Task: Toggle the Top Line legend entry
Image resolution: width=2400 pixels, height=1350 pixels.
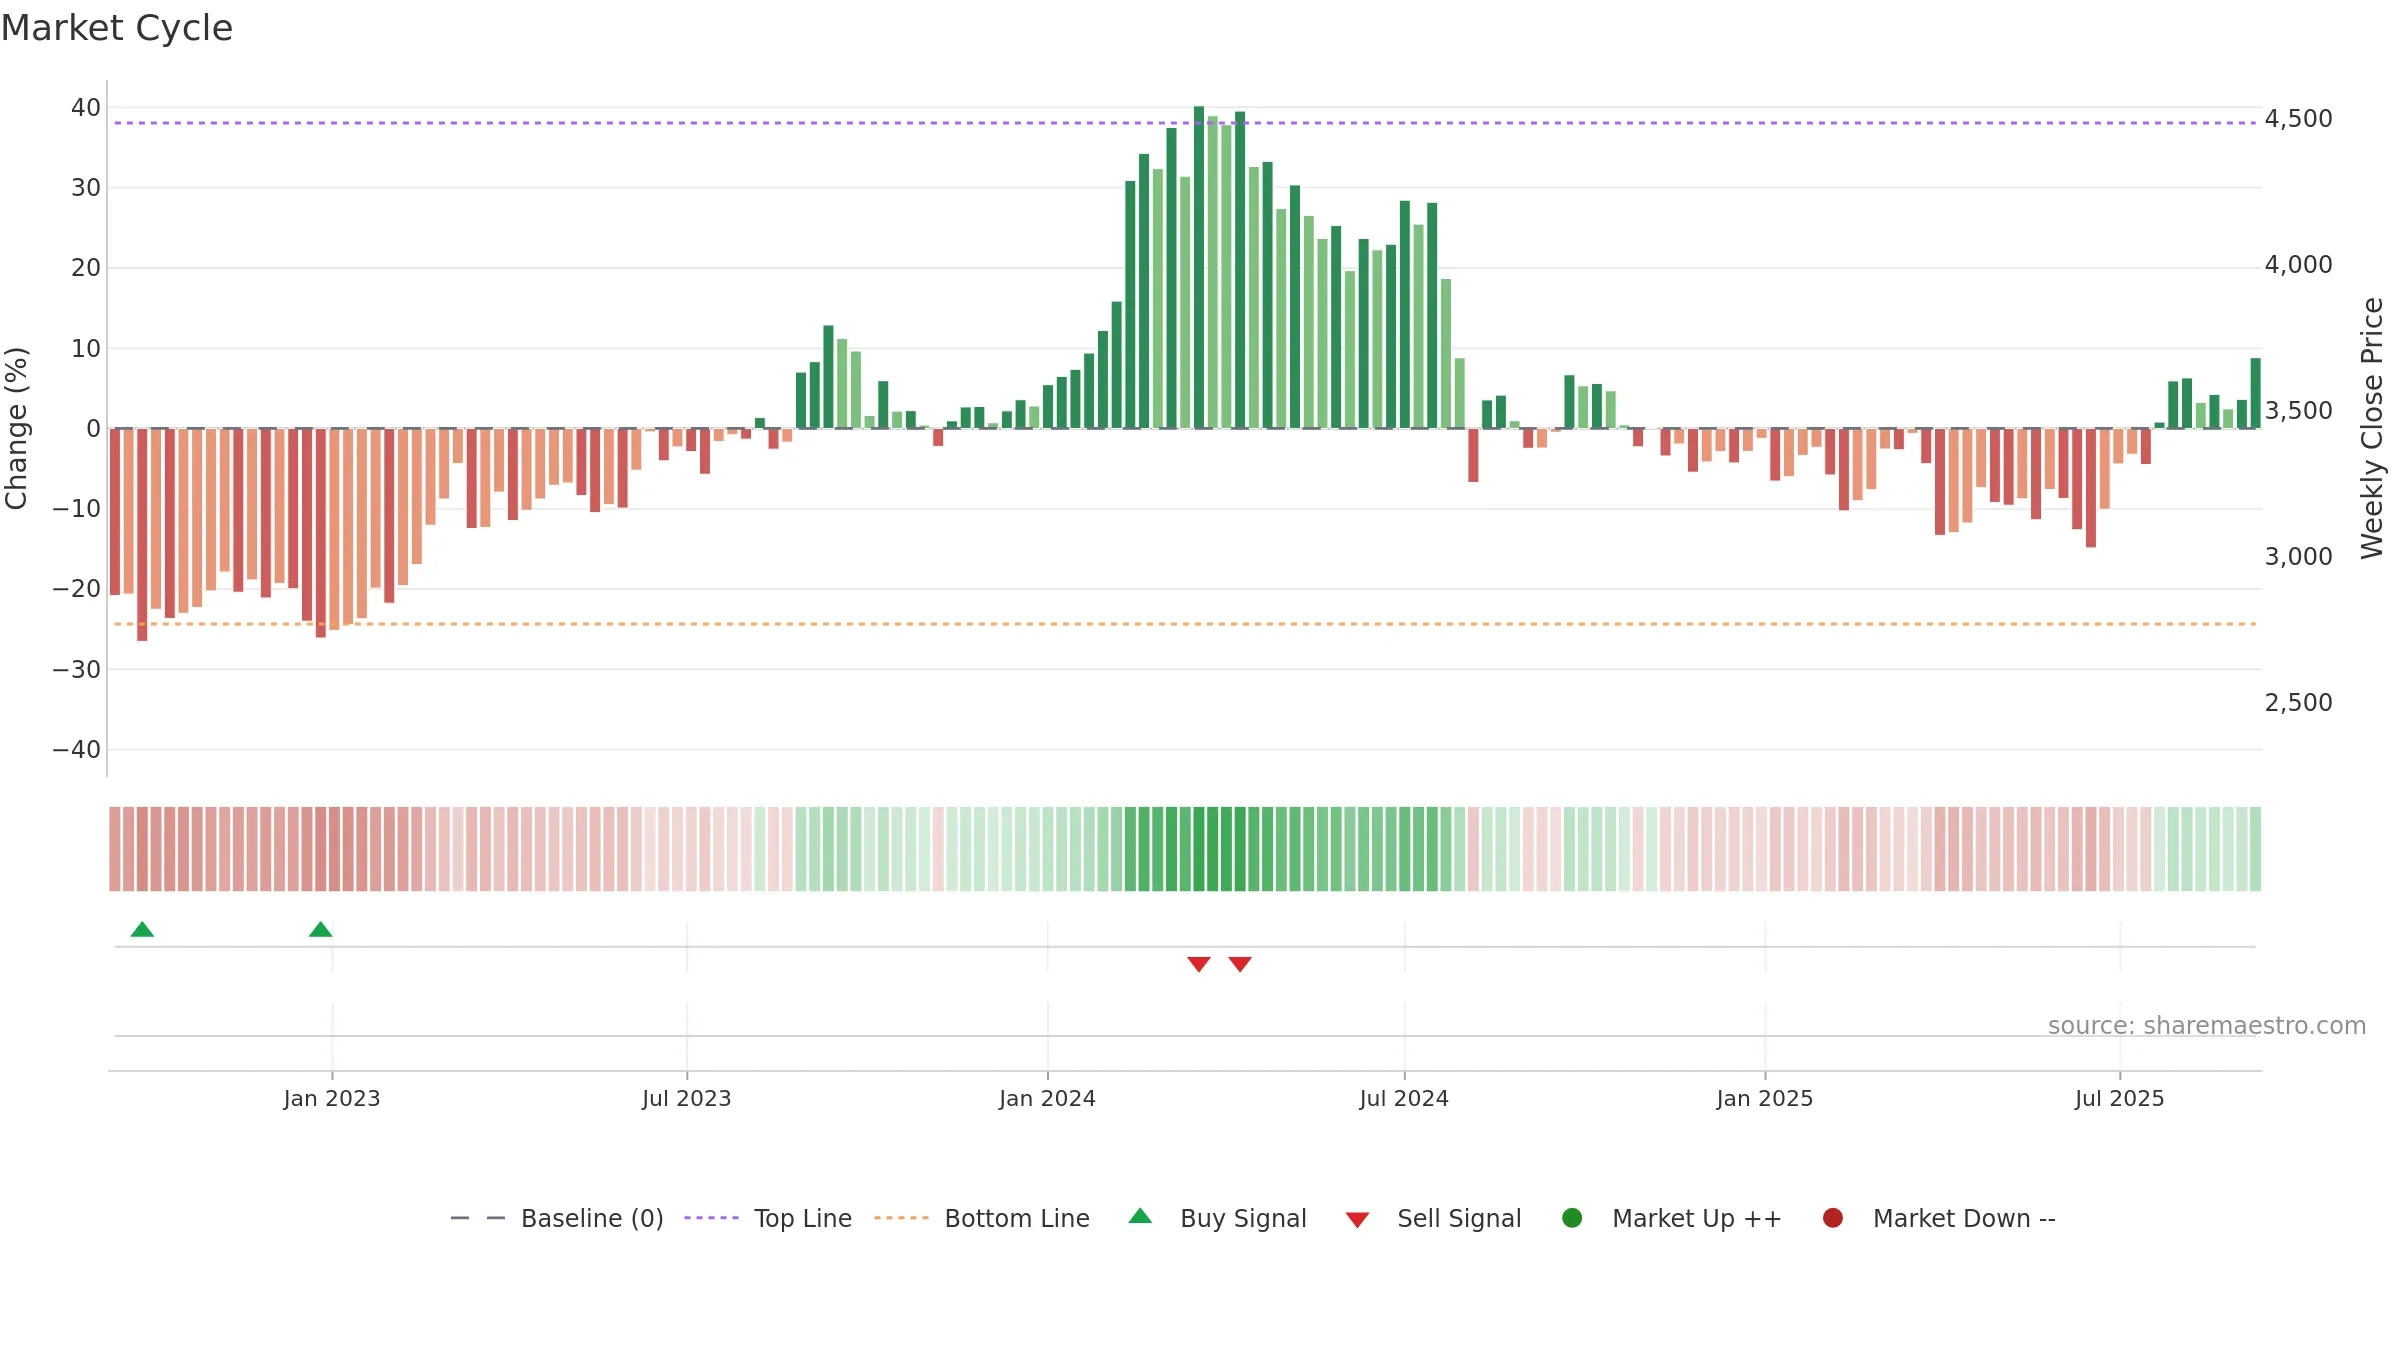Action: pyautogui.click(x=768, y=1218)
